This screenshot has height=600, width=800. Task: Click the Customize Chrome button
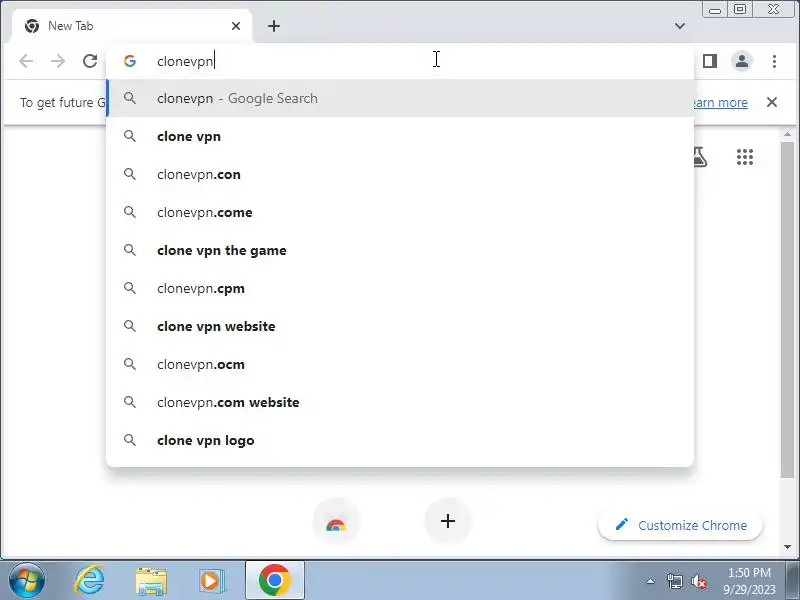pos(681,525)
